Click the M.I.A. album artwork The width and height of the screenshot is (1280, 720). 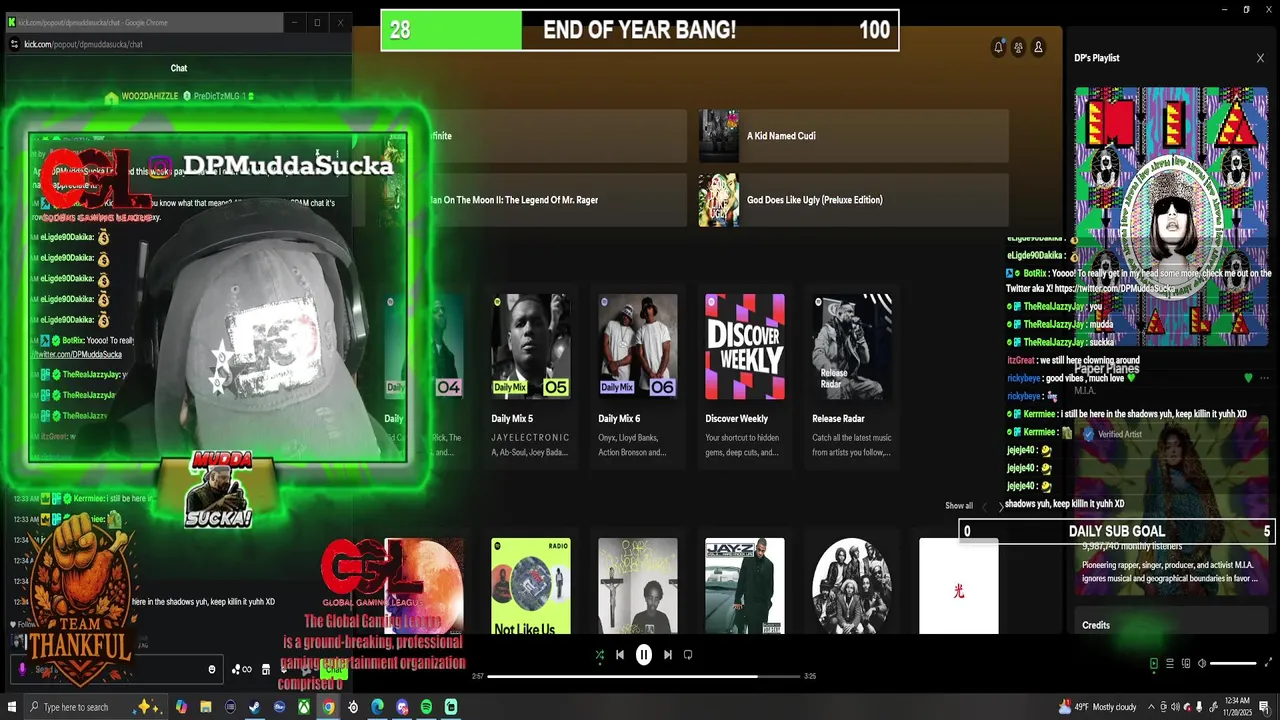[x=1171, y=217]
